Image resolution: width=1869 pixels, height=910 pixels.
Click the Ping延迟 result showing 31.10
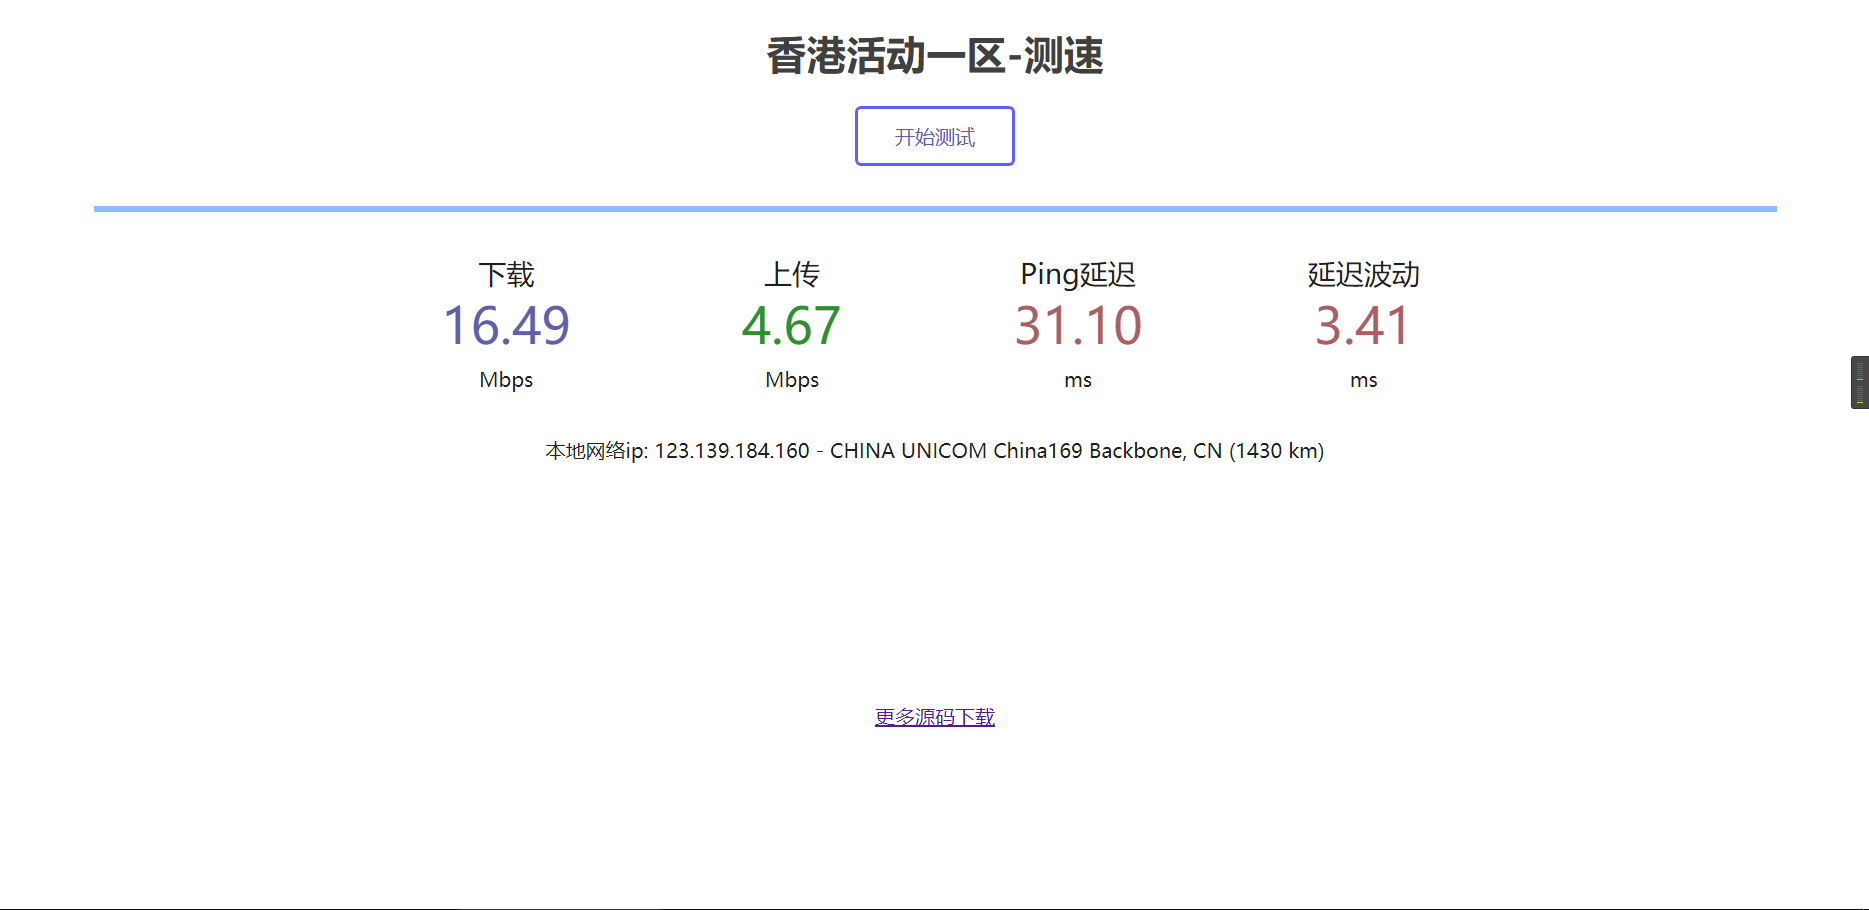1077,325
